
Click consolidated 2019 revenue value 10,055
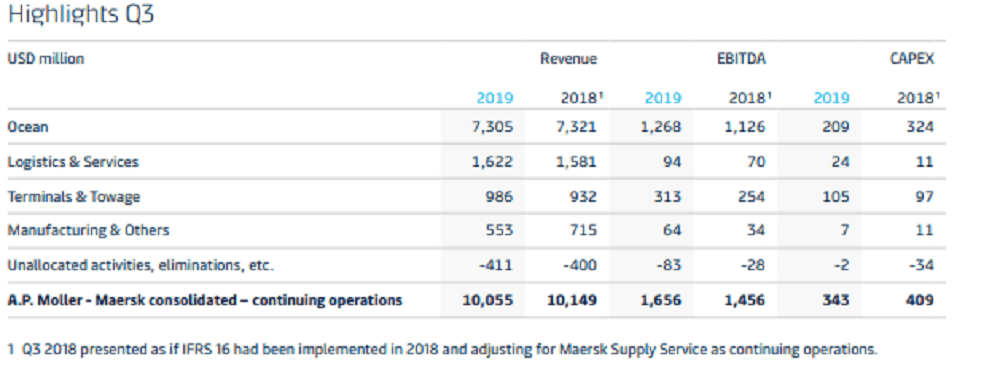488,300
